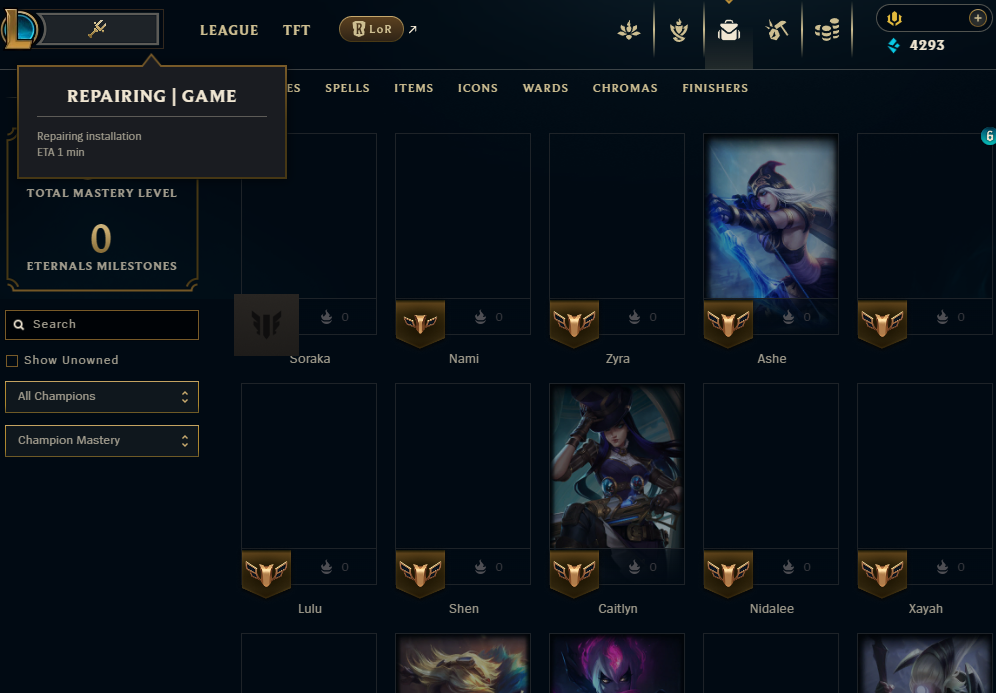Select the Caitlyn champion card
Screen dimensions: 996x693
(617, 484)
